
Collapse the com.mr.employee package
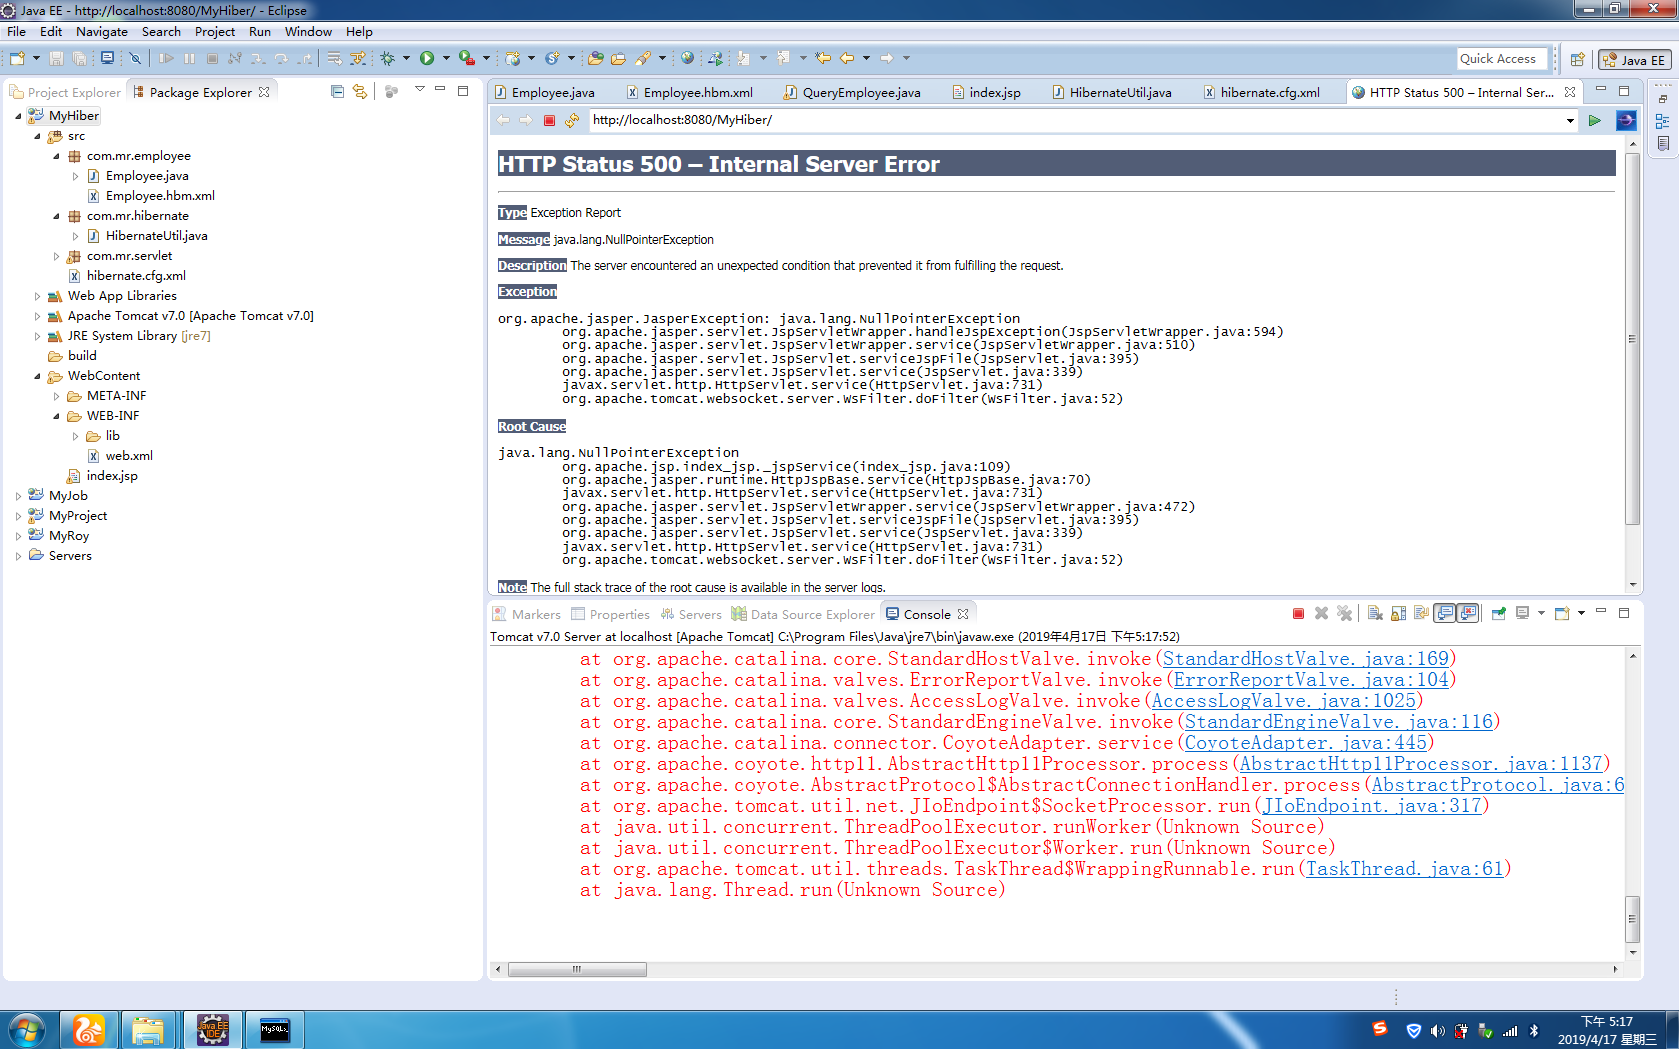(x=56, y=156)
